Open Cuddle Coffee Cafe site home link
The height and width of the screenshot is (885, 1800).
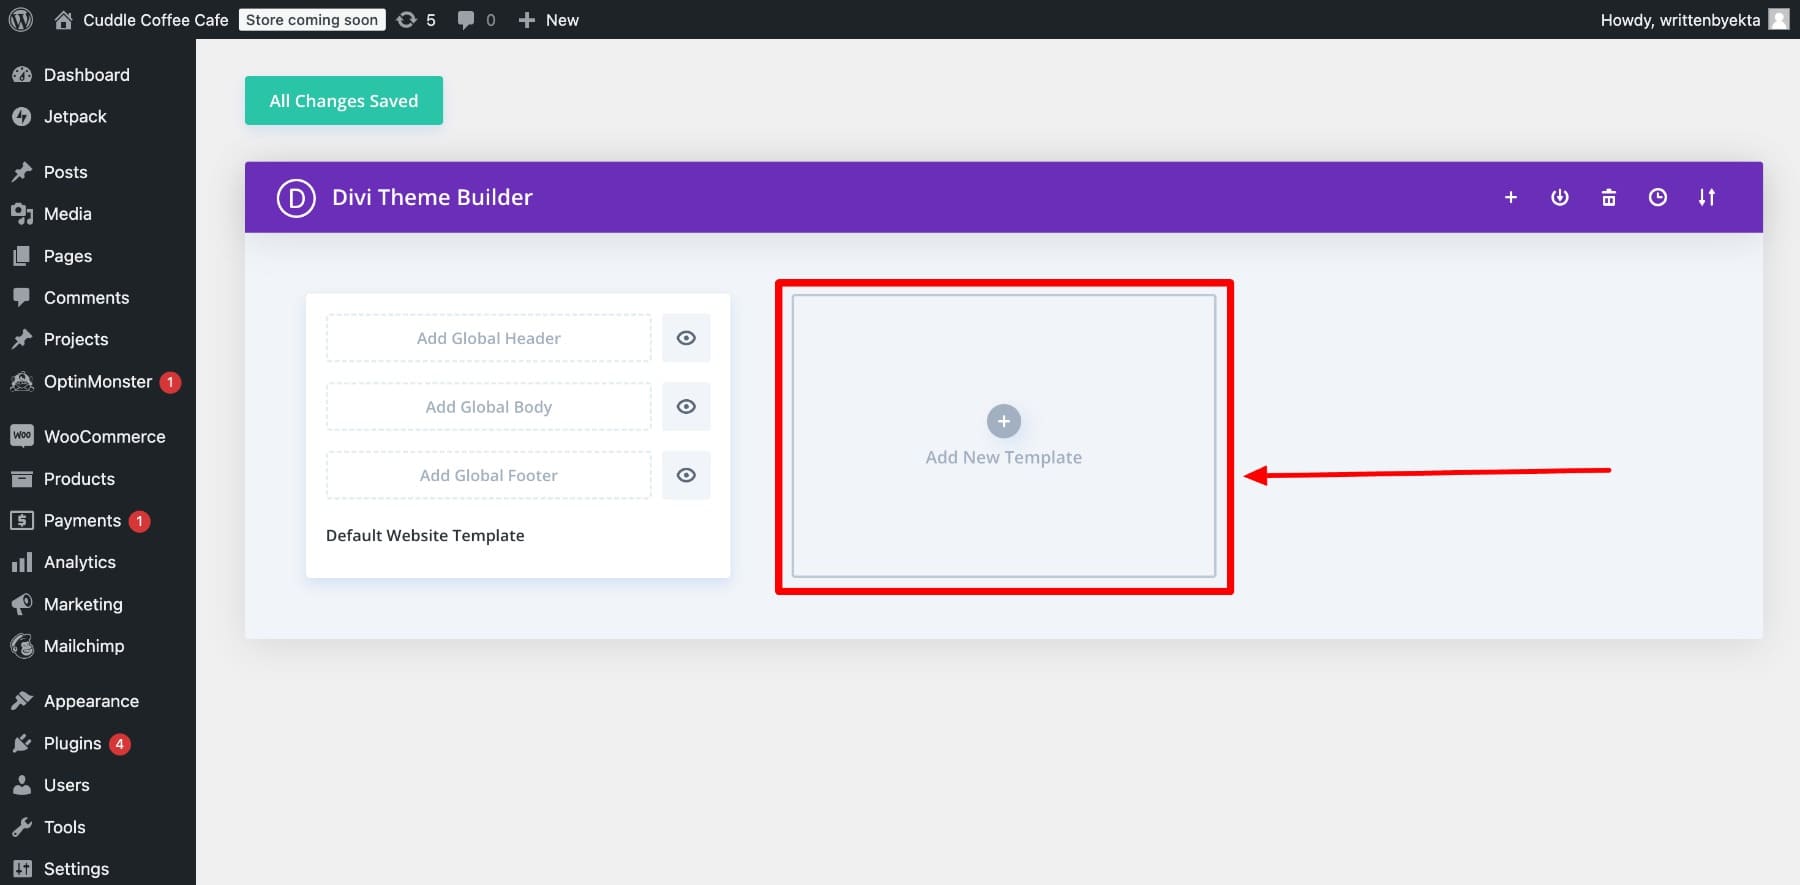click(x=141, y=20)
